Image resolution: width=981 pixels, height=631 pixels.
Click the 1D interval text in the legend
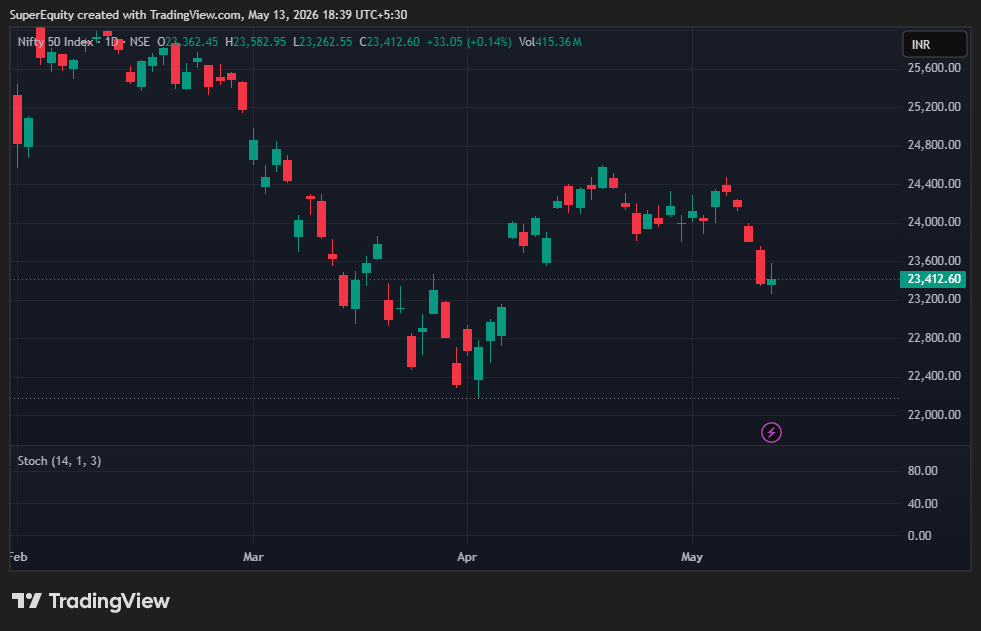pyautogui.click(x=111, y=42)
